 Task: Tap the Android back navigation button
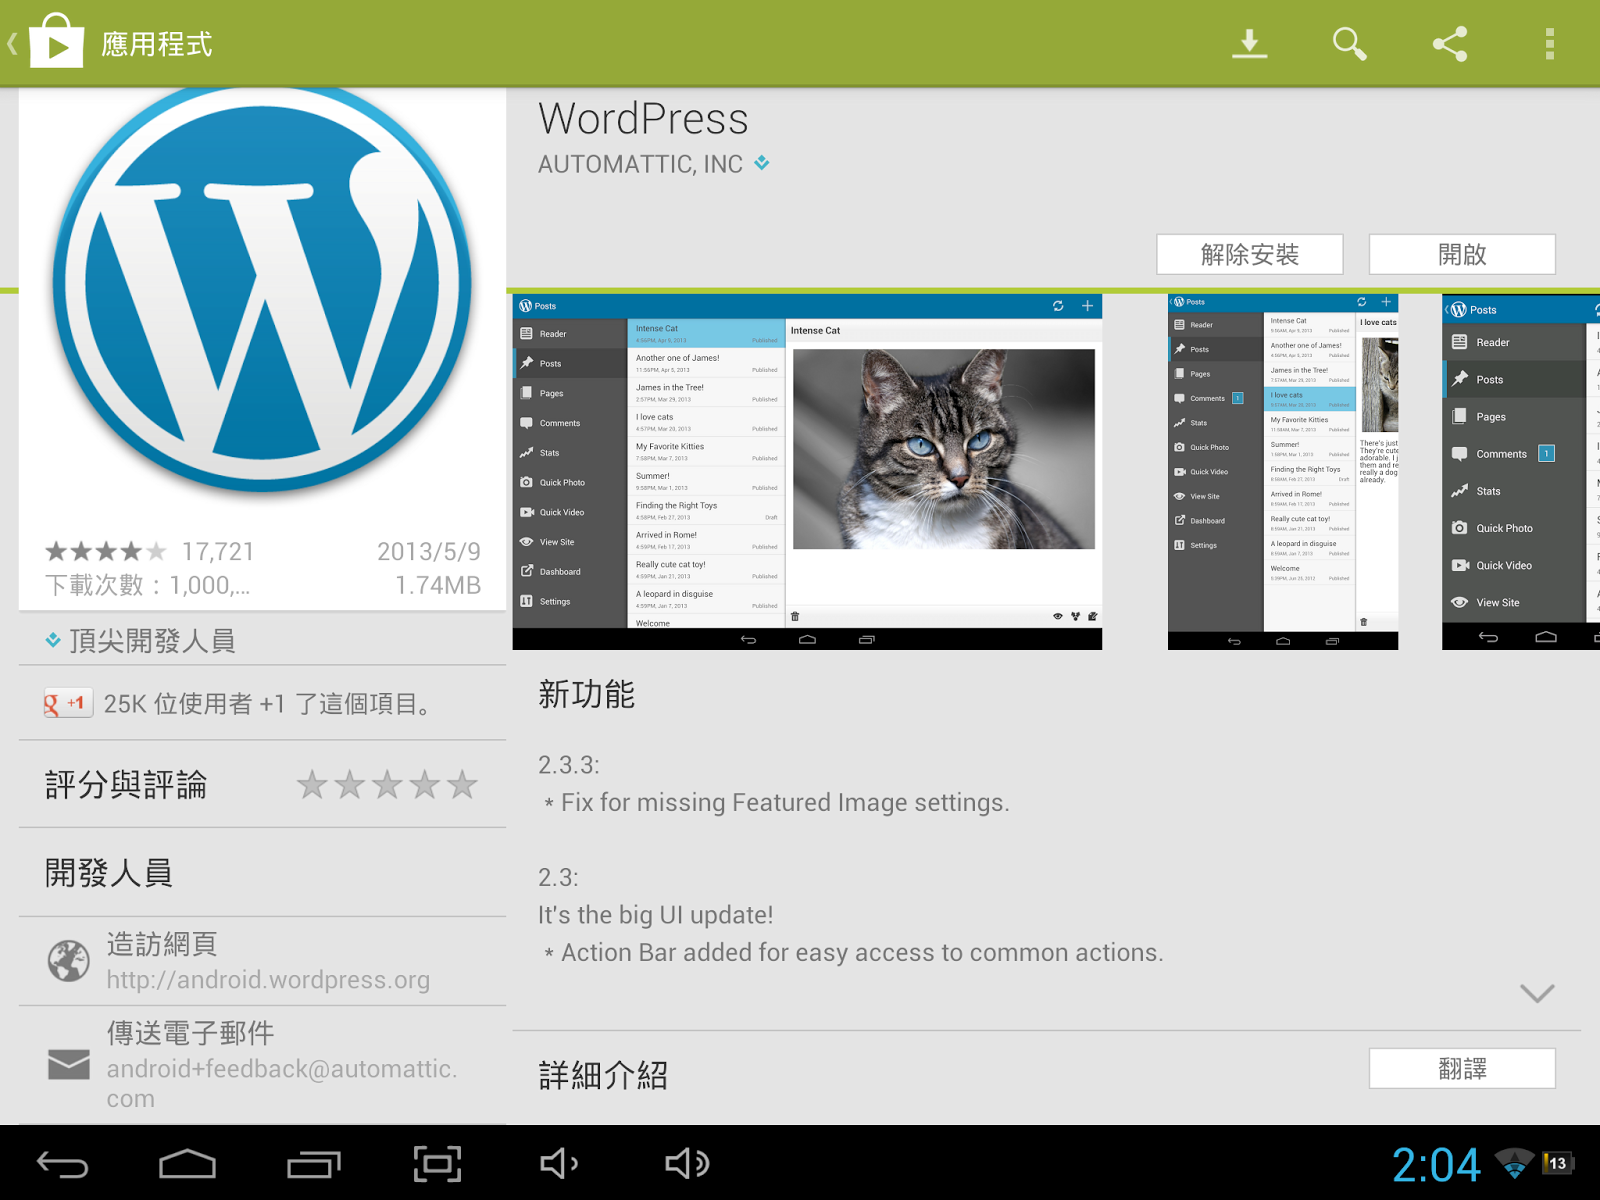tap(63, 1164)
